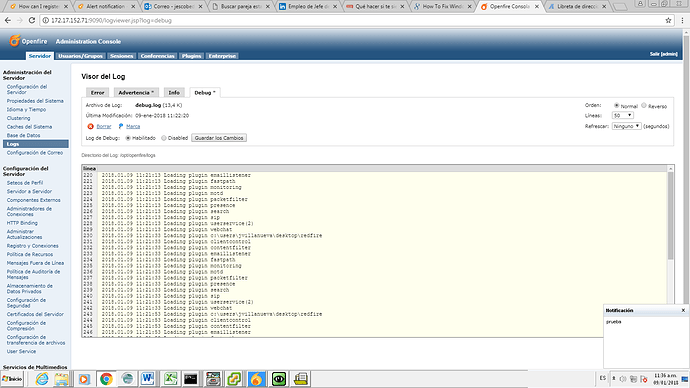Open Configuración del Servidor sidebar link
This screenshot has width=690, height=388.
(x=26, y=89)
